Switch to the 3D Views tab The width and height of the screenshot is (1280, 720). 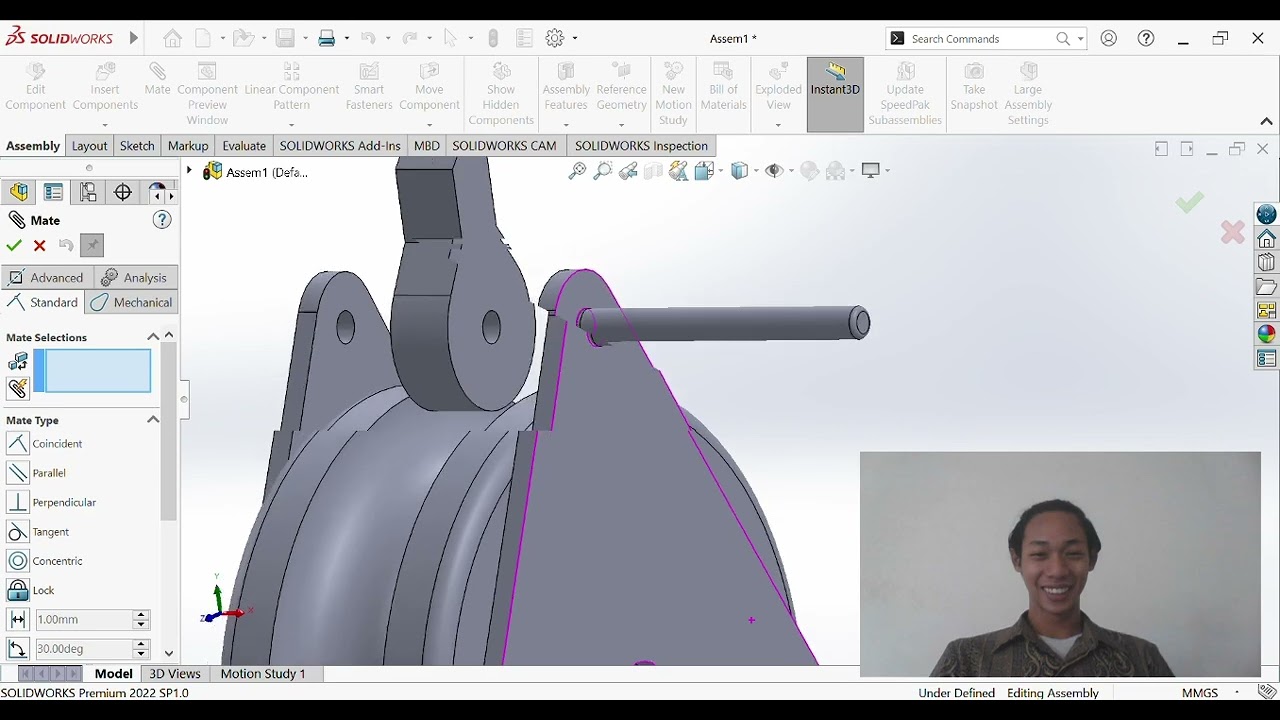(175, 673)
